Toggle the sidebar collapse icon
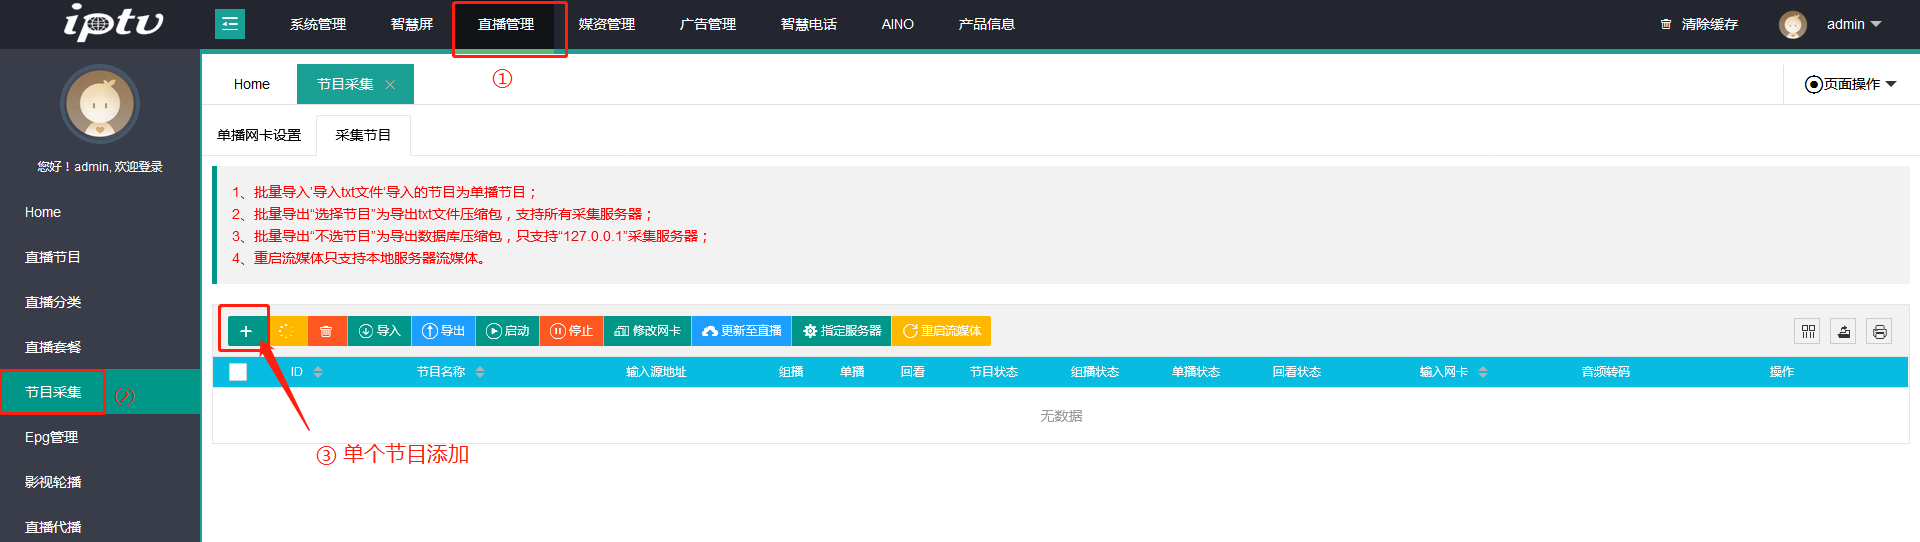 point(230,24)
